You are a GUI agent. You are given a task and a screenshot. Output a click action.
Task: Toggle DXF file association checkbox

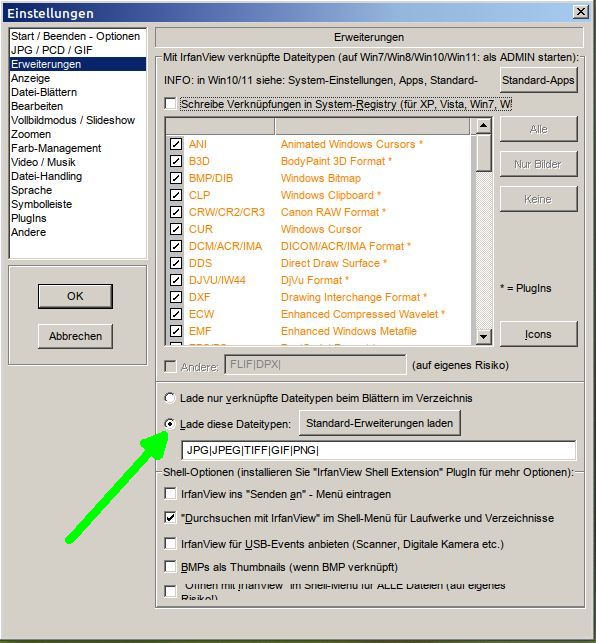pos(176,297)
